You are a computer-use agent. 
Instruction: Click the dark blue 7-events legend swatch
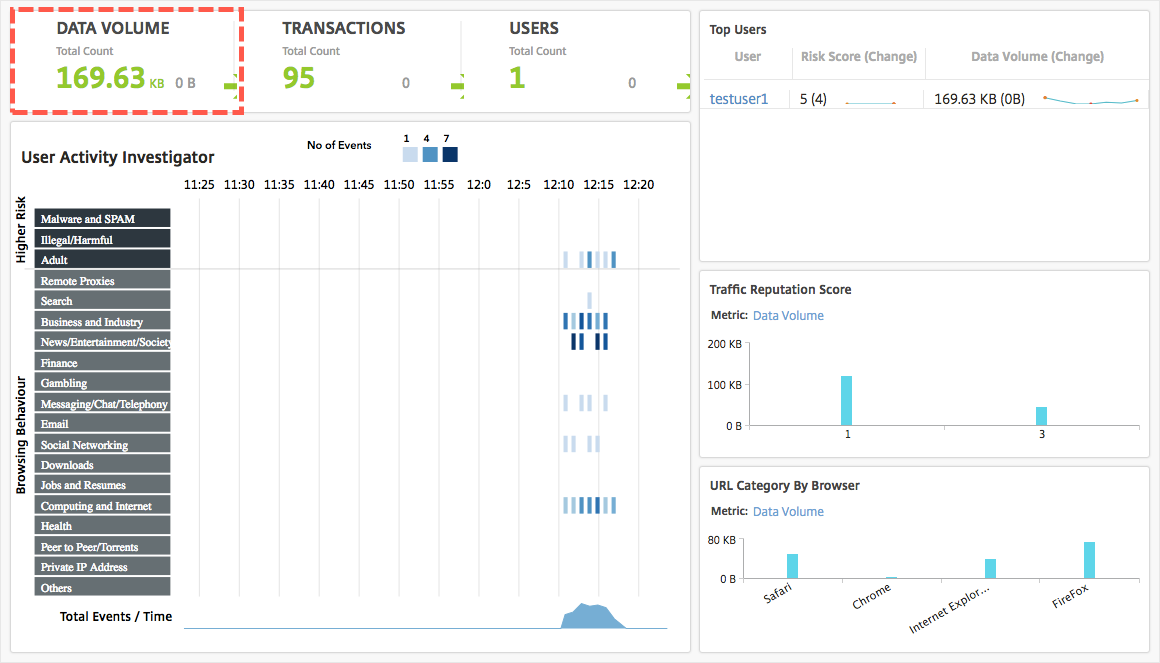click(450, 154)
